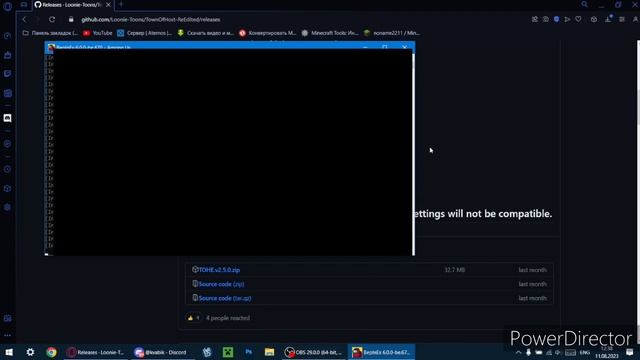Switch to BepInEx 6.0.0 taskbar item
640x360 pixels.
click(382, 352)
